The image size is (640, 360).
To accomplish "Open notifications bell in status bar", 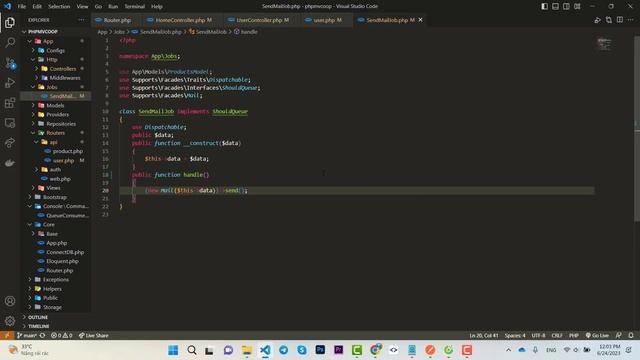I will (631, 336).
